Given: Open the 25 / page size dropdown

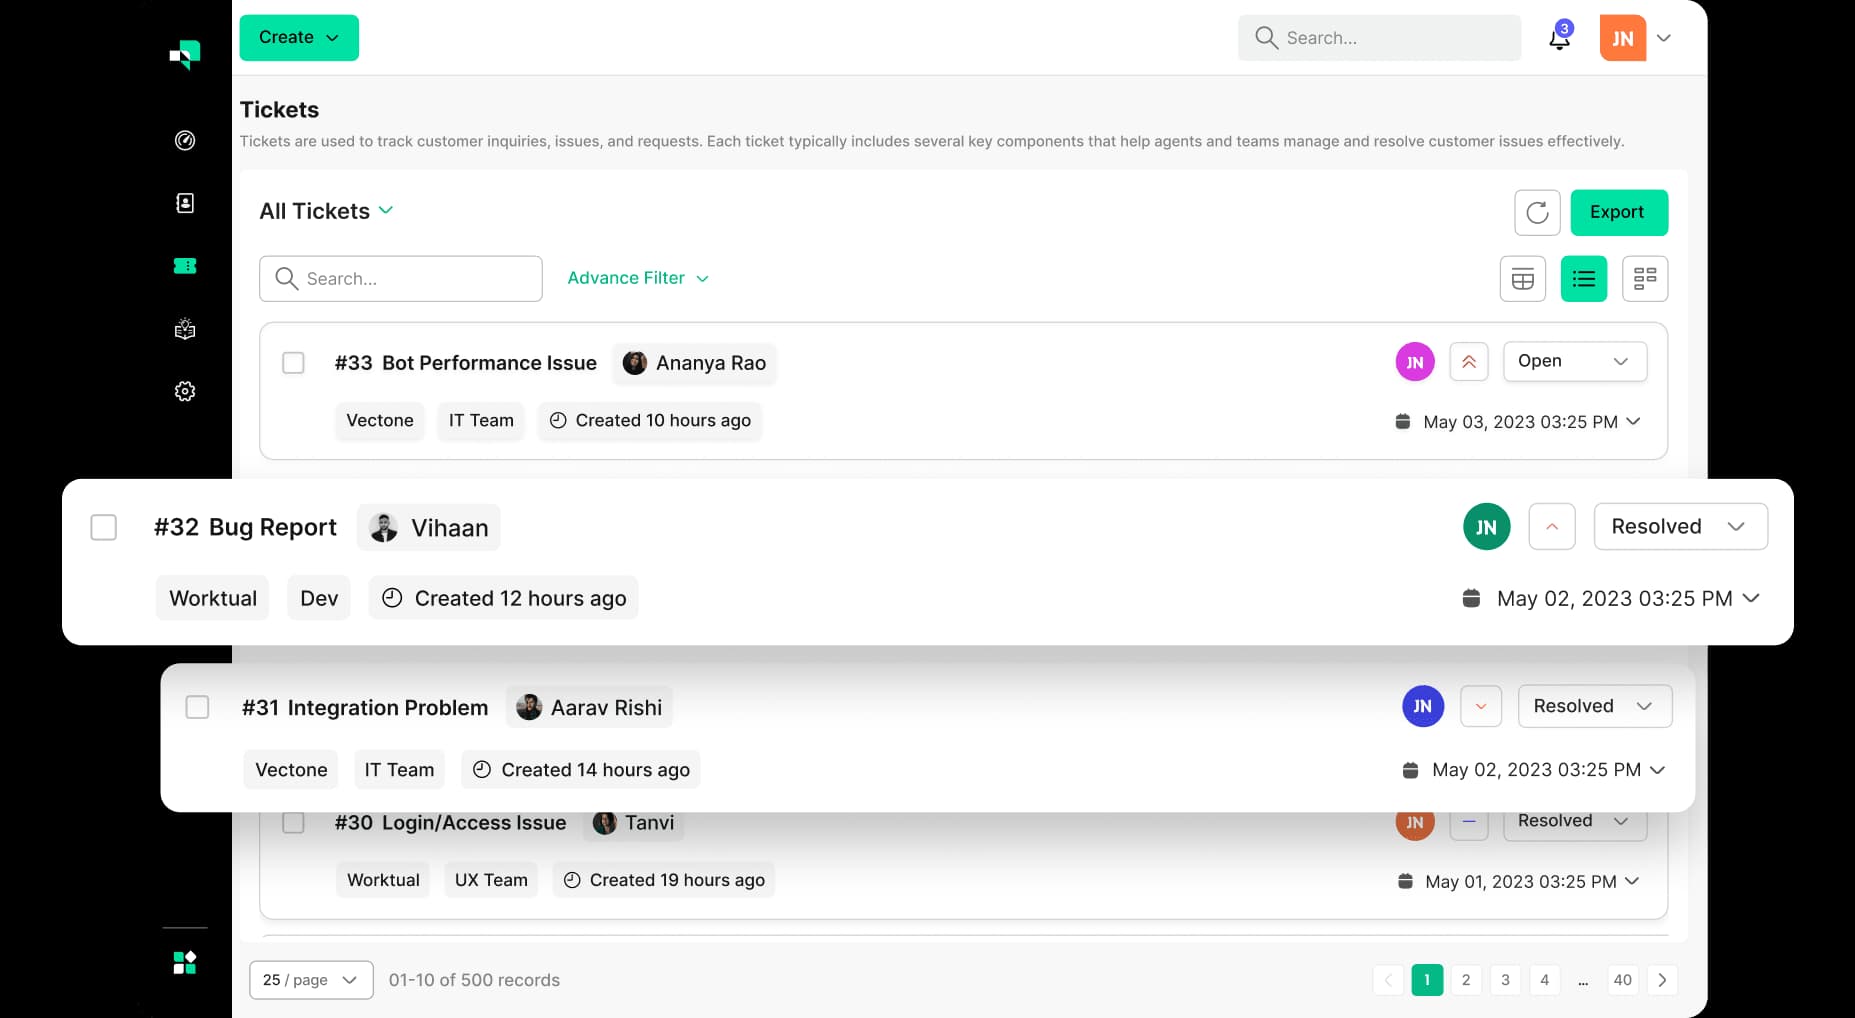Looking at the screenshot, I should click(x=311, y=980).
